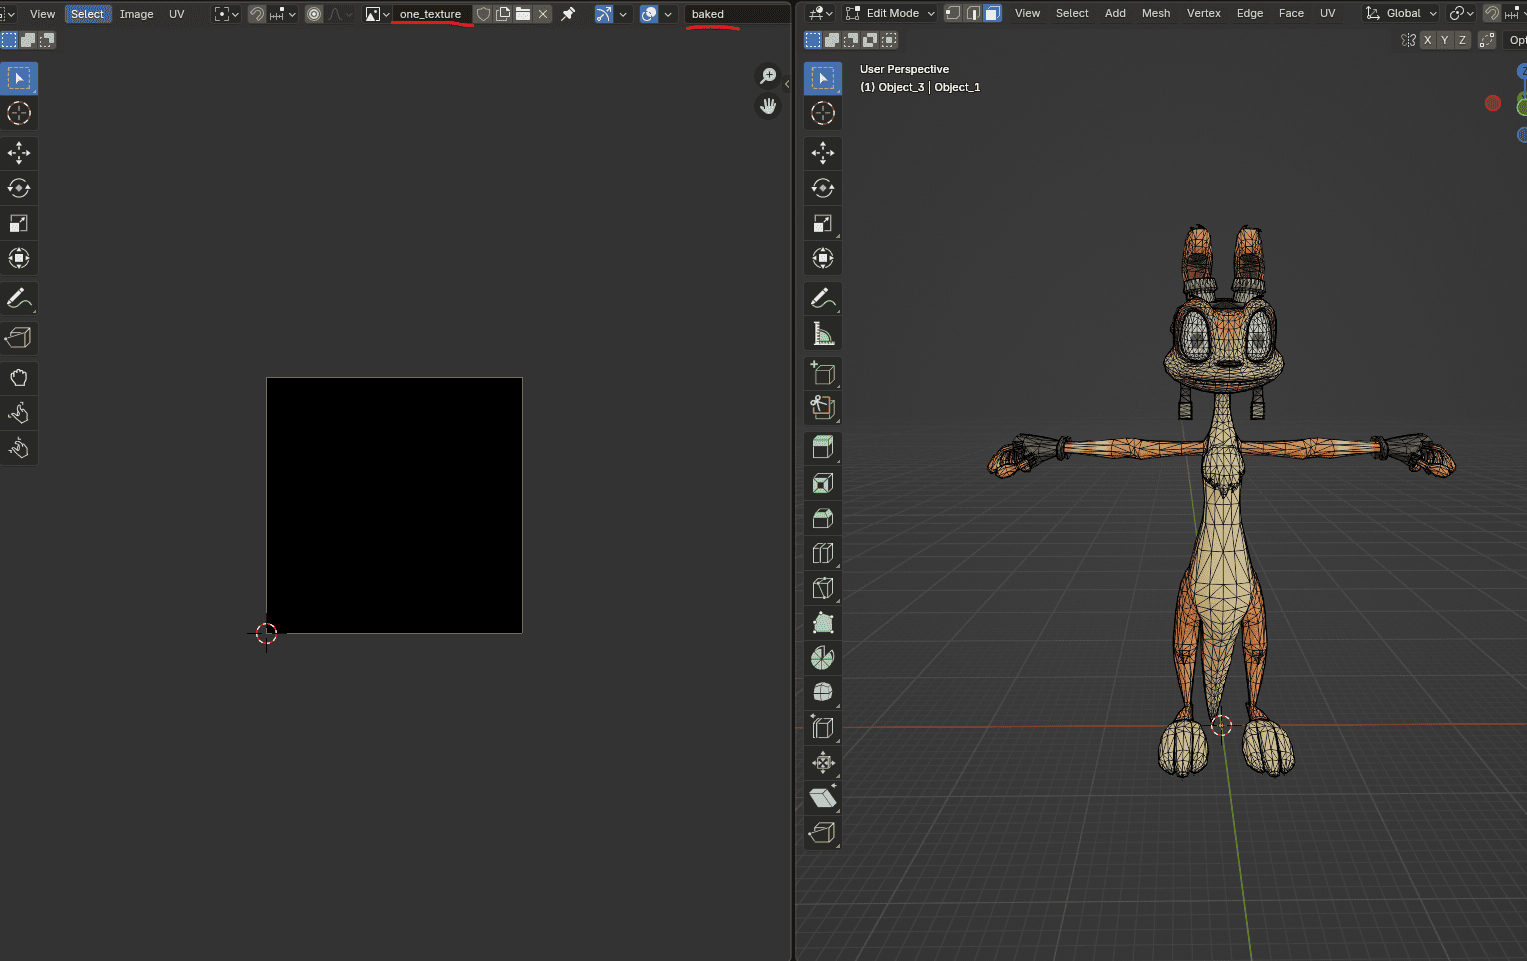
Task: Toggle auto merge vertices
Action: 1487,40
